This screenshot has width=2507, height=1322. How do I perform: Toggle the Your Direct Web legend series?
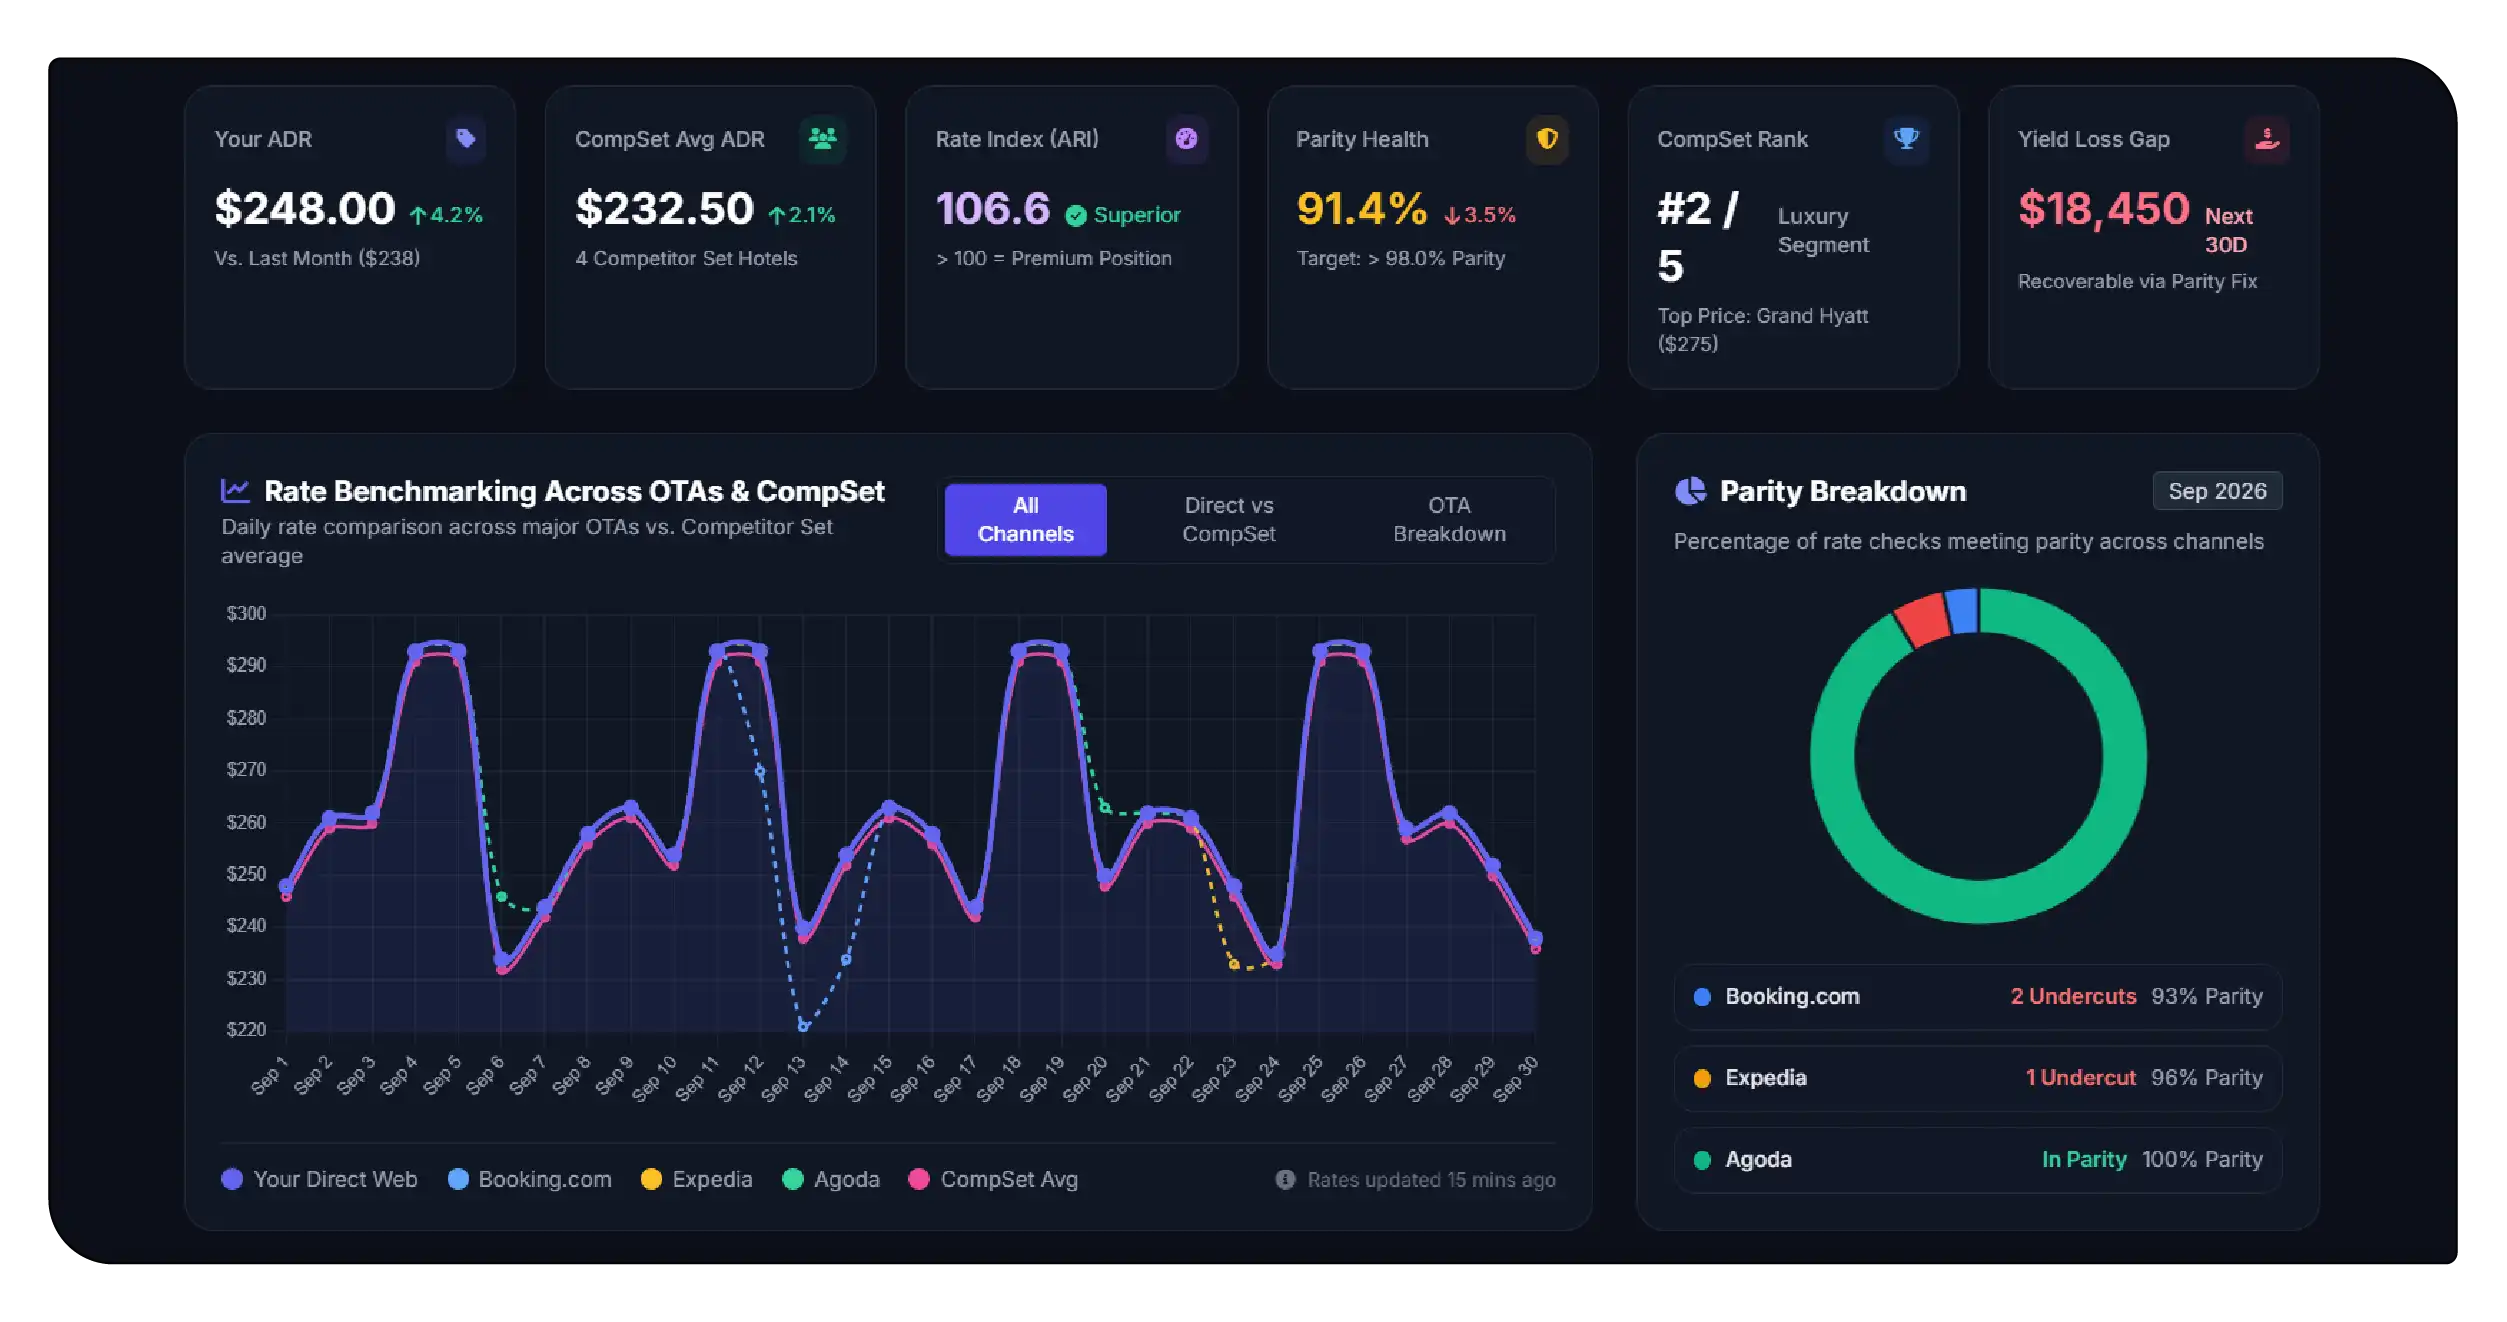pyautogui.click(x=319, y=1180)
